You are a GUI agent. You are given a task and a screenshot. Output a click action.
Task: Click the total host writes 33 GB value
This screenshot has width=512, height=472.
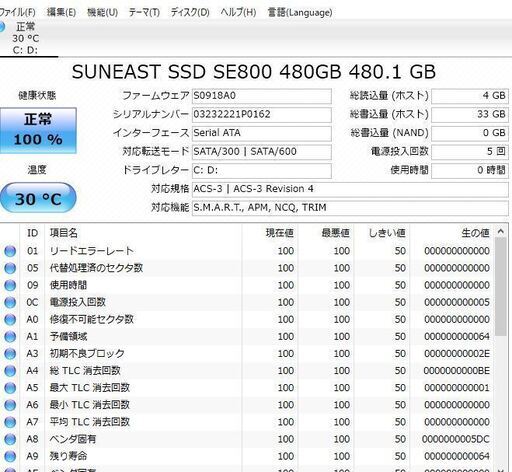coord(470,115)
